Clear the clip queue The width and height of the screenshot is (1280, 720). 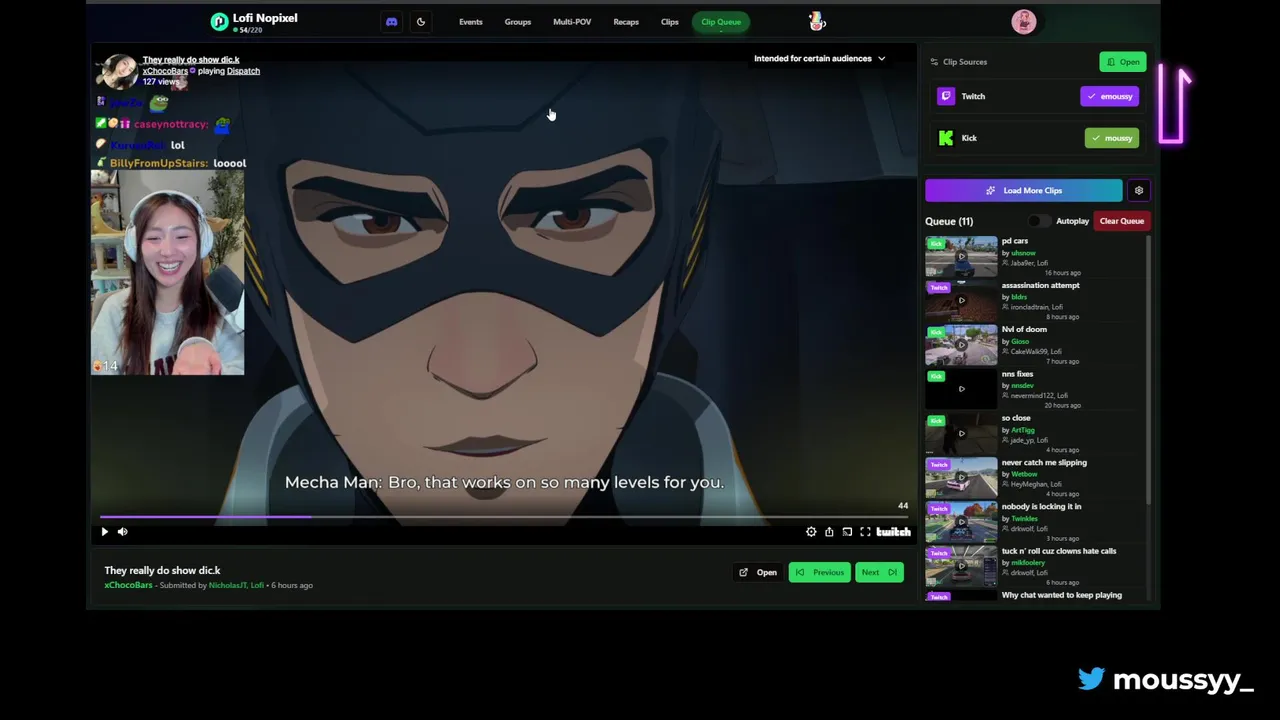[1121, 221]
